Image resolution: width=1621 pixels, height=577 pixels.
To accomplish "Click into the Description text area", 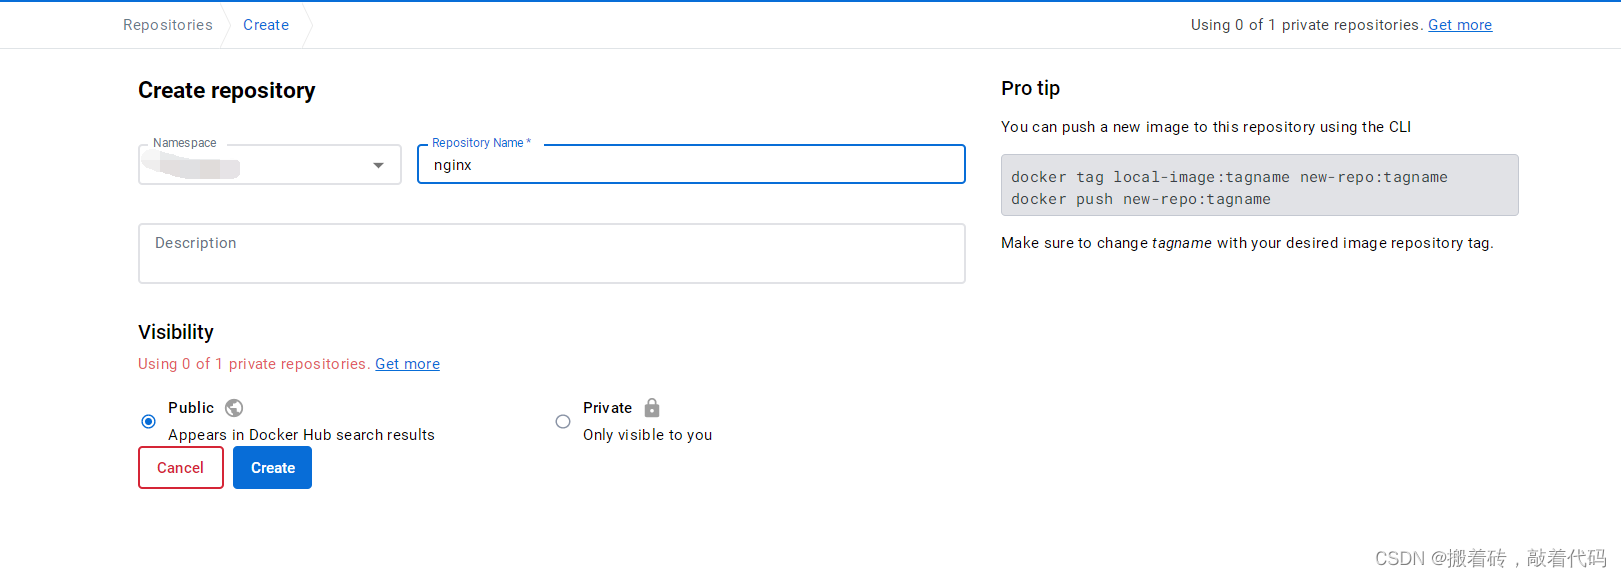I will click(552, 254).
